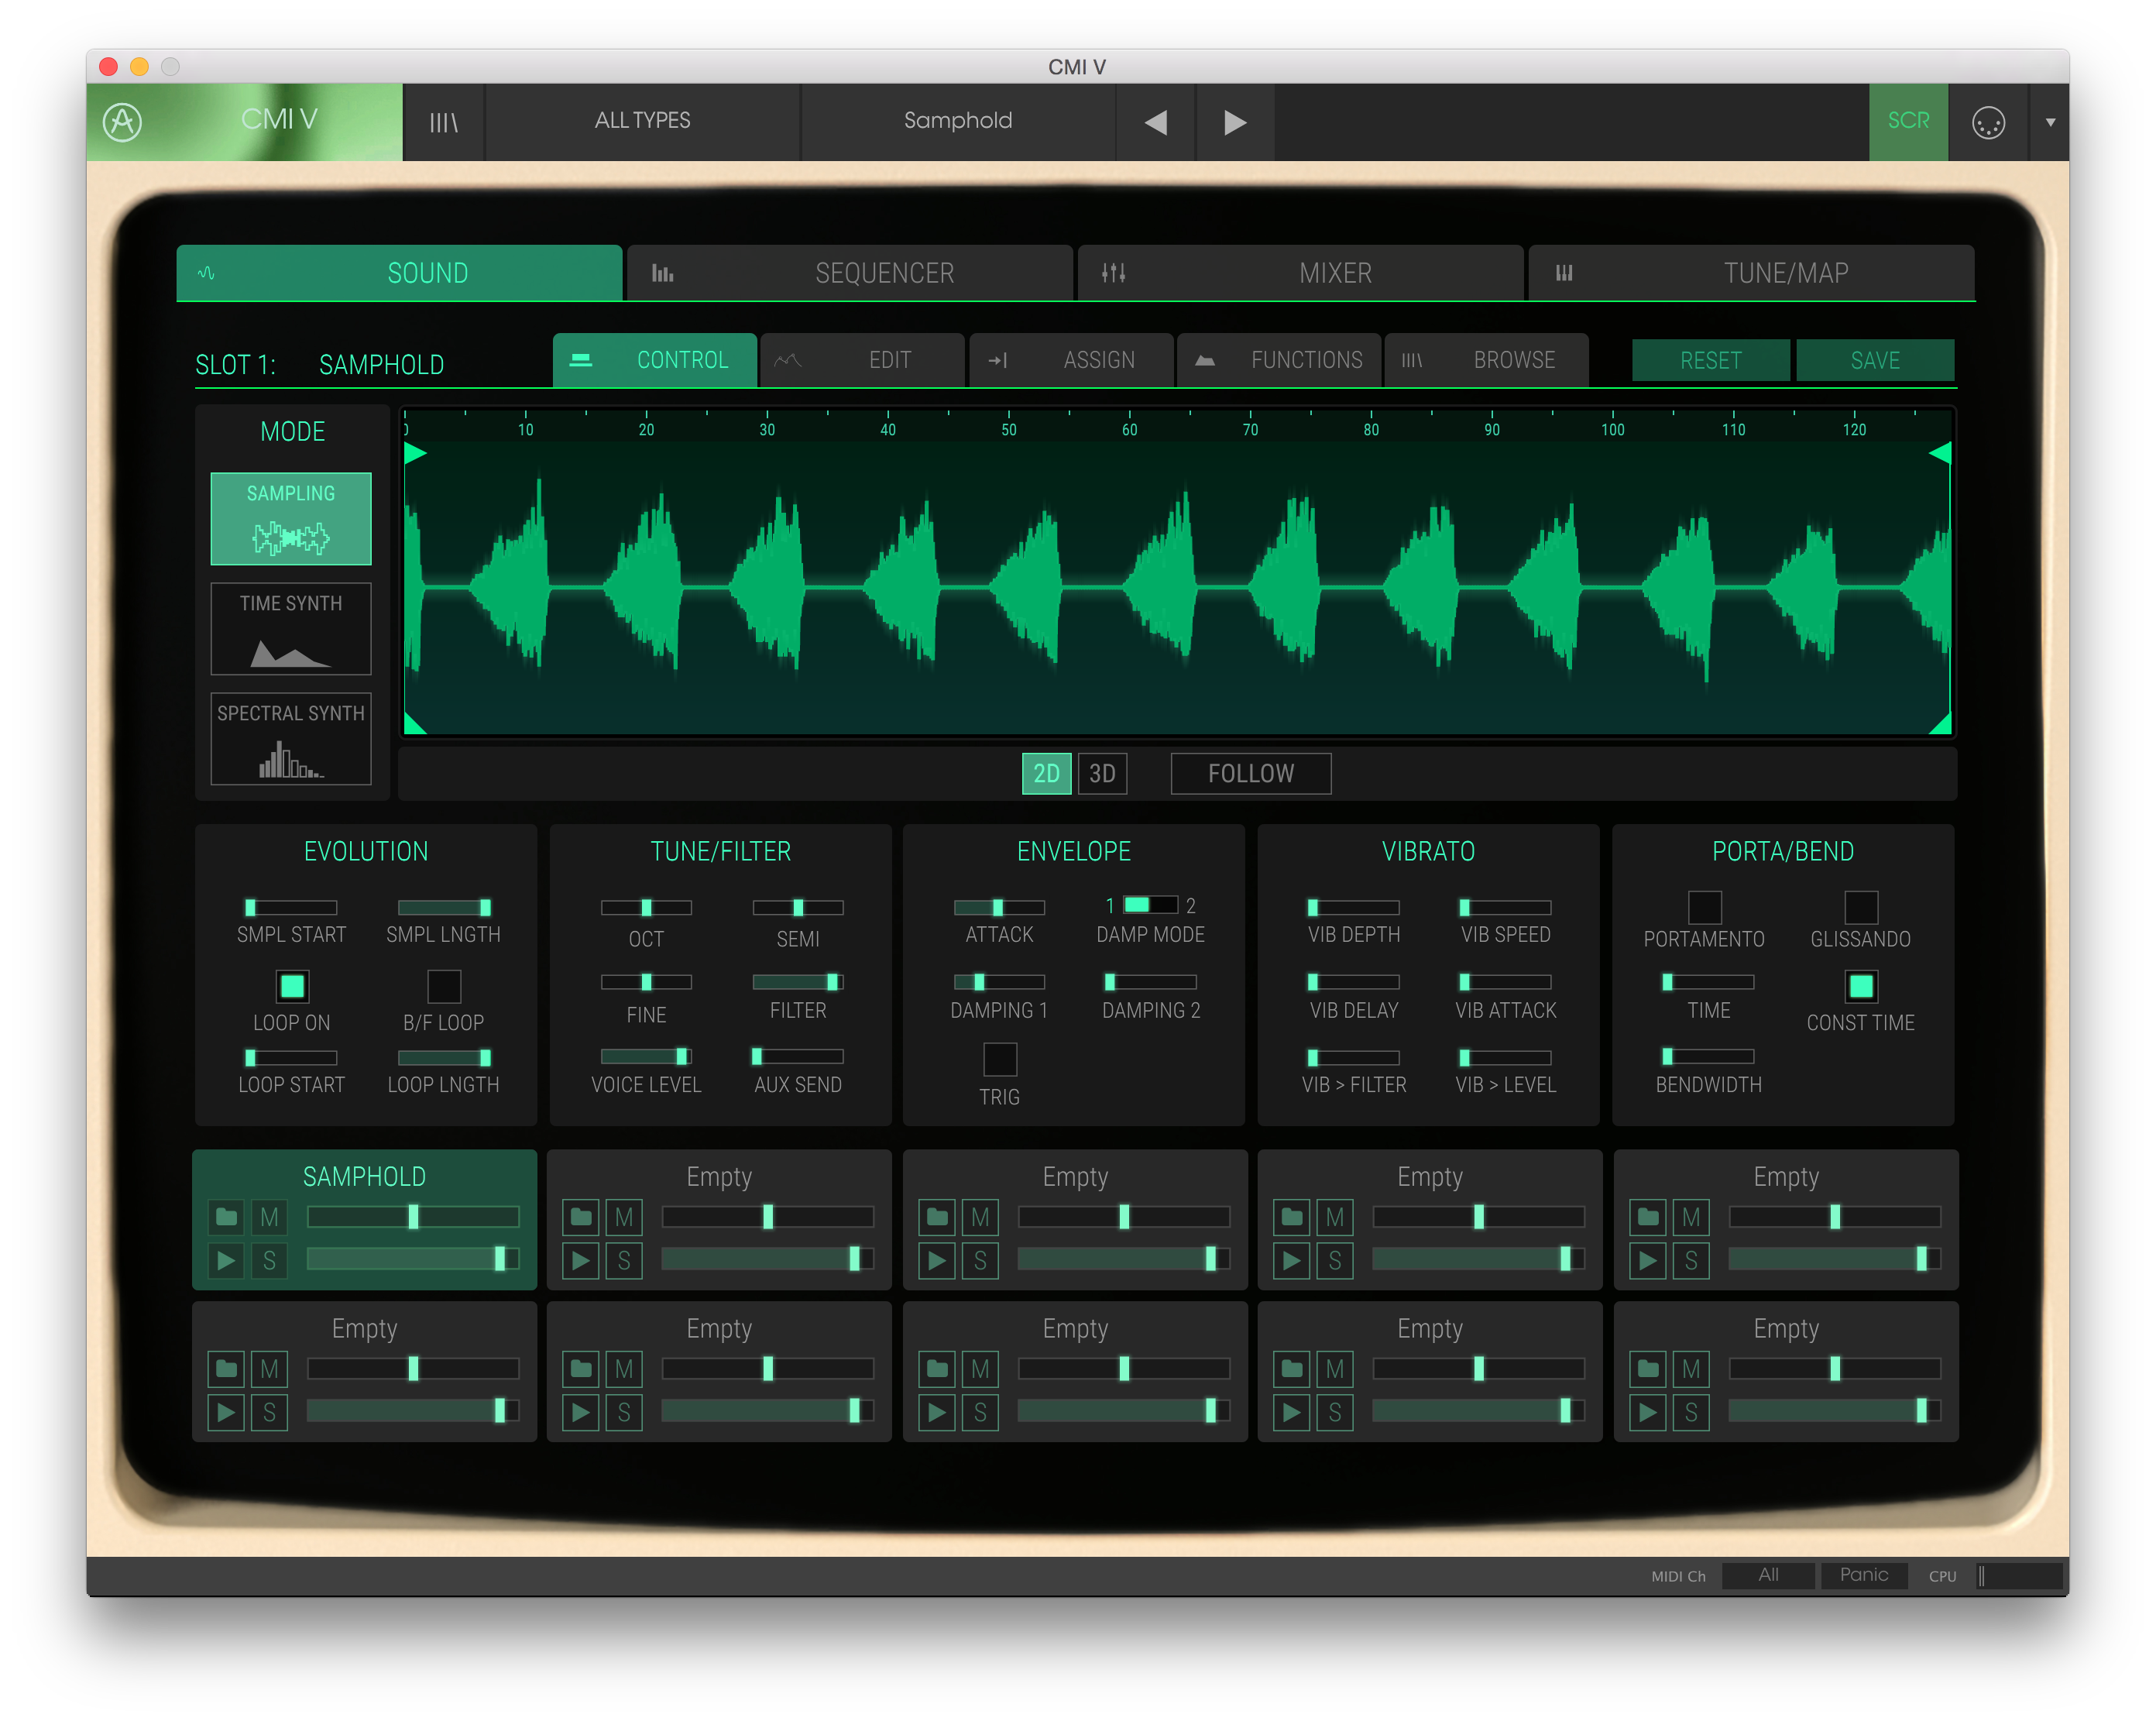Viewport: 2156px width, 1721px height.
Task: Toggle the LOOP ON checkbox
Action: pyautogui.click(x=292, y=986)
